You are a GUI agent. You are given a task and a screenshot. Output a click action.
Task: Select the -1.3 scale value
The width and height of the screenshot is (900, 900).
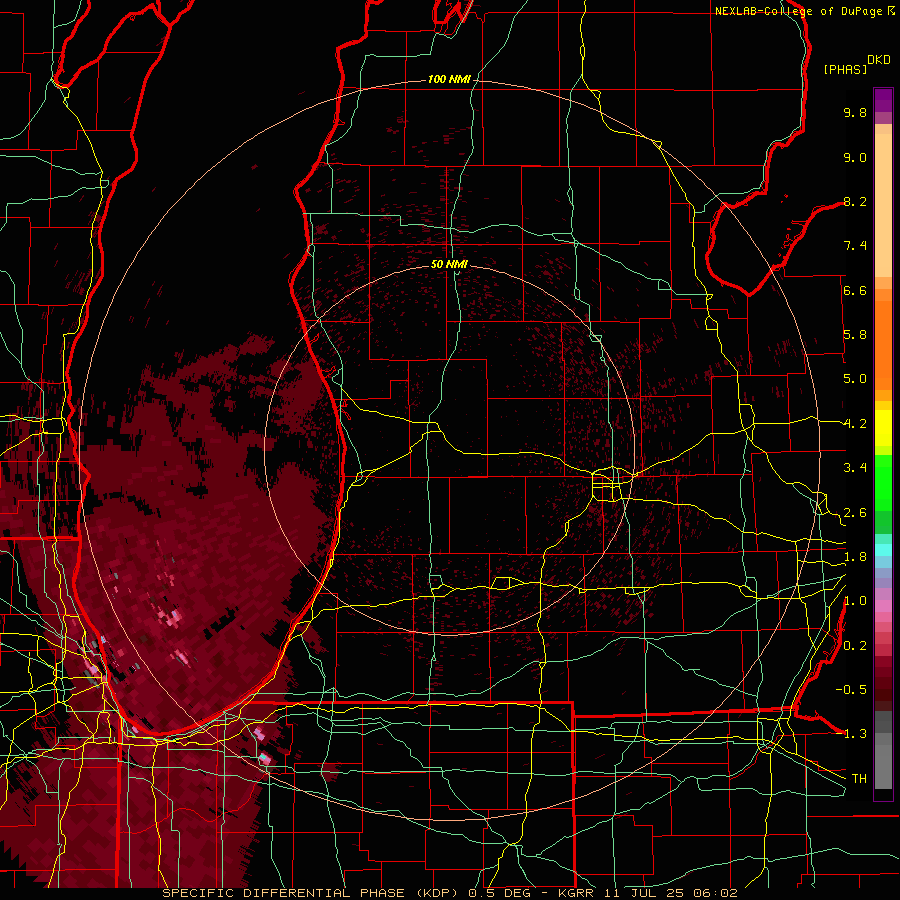(x=851, y=734)
